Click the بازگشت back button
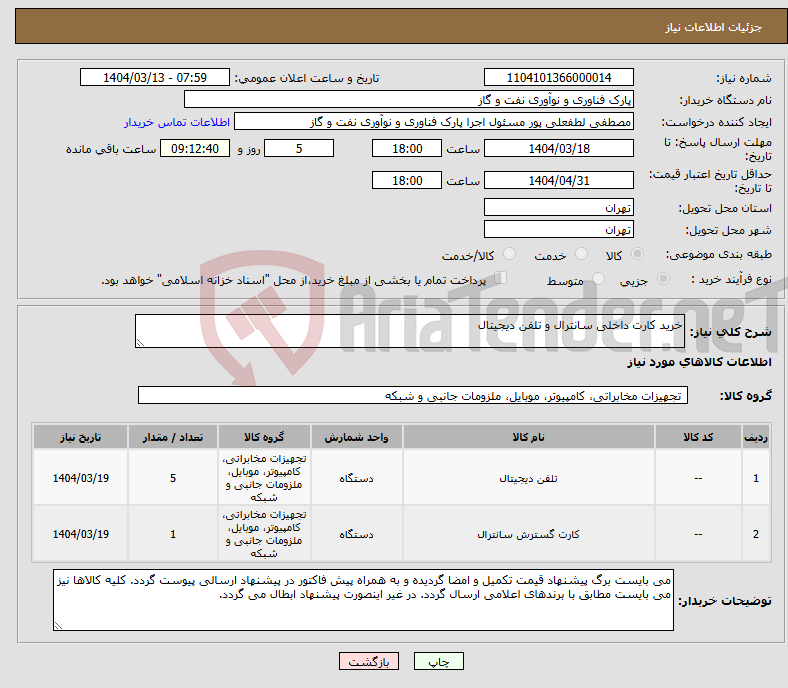788x688 pixels. 369,661
